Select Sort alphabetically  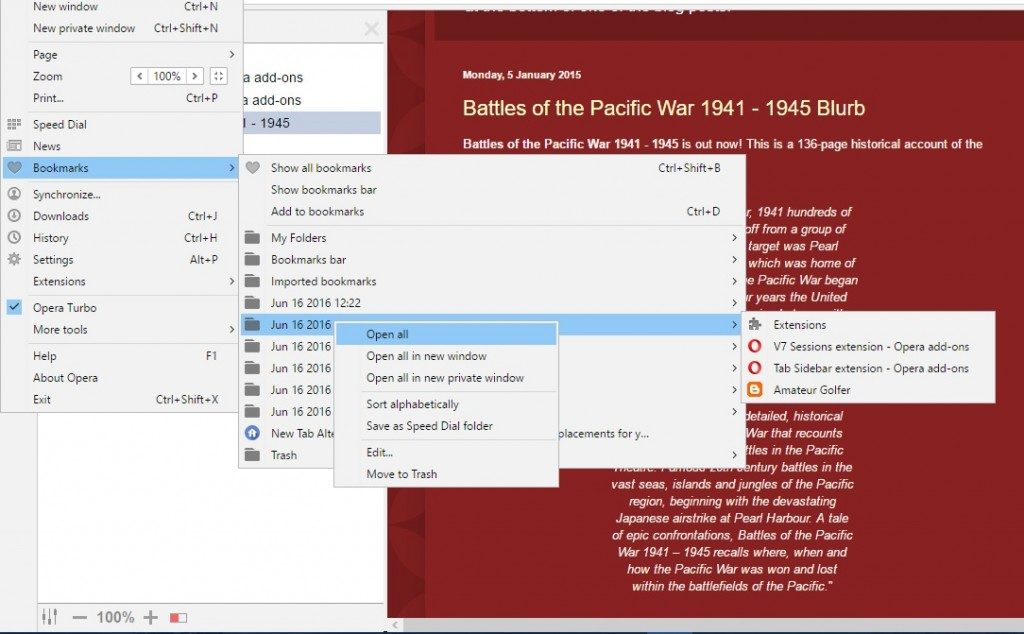coord(446,404)
